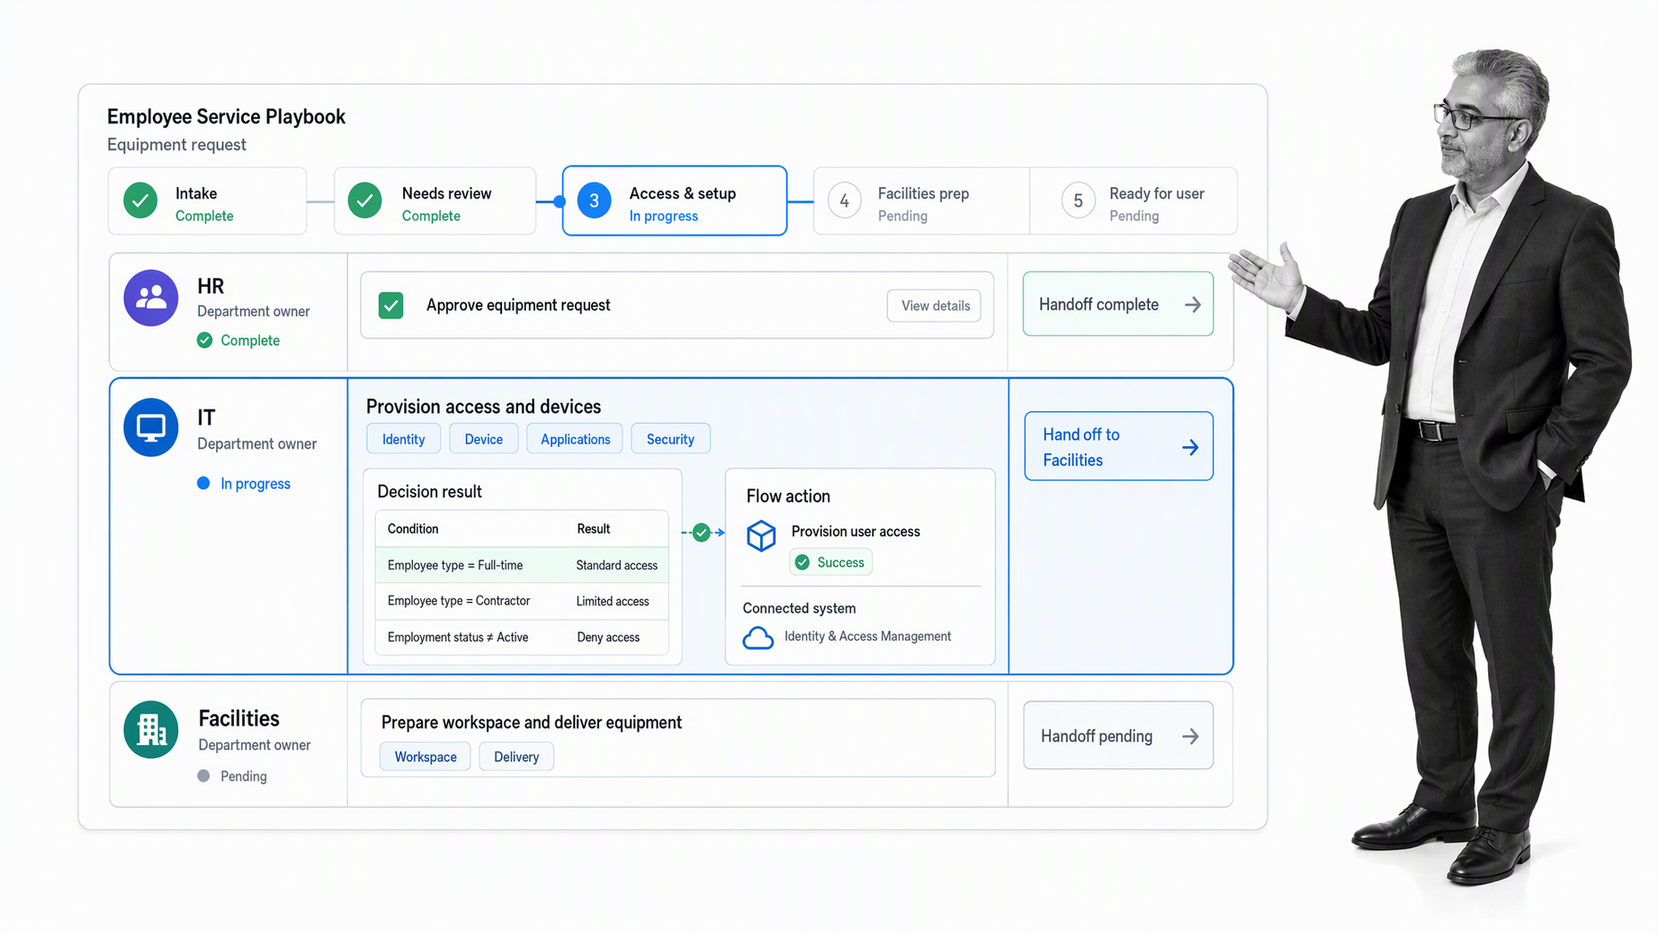Click the Employee Service Playbook title
This screenshot has height=933, width=1658.
pos(226,117)
